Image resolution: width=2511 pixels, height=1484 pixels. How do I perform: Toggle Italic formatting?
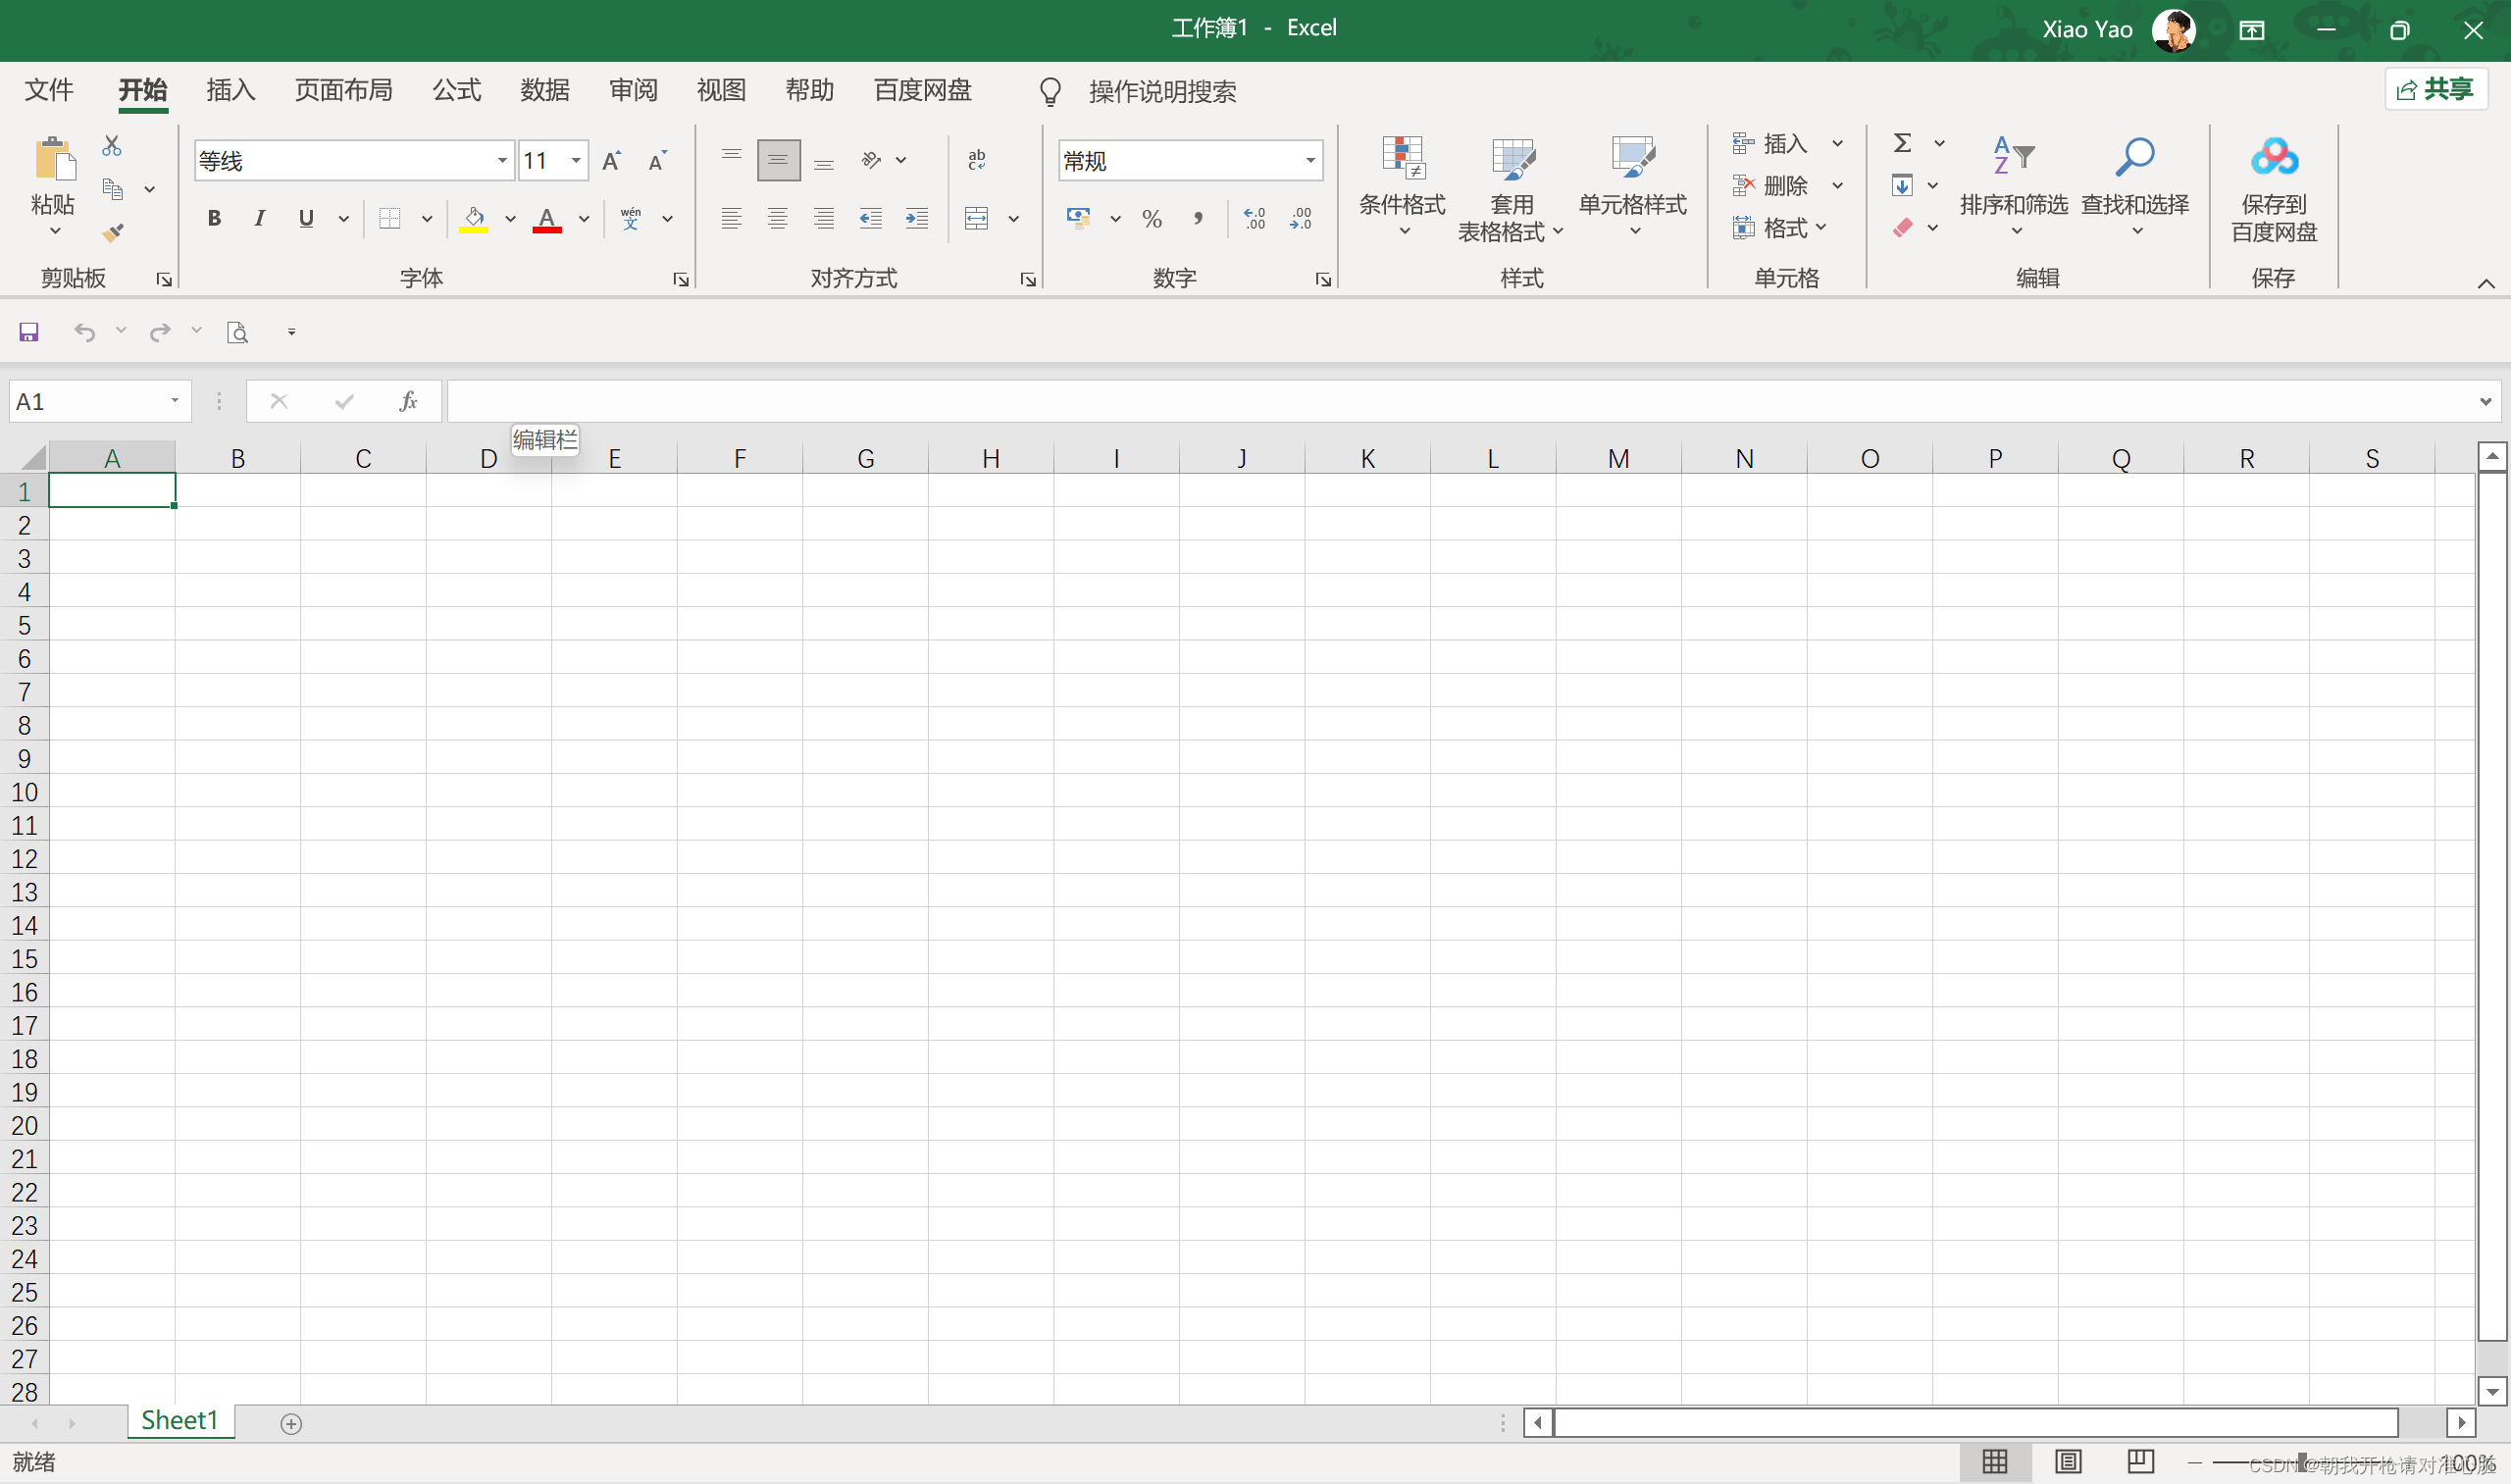click(x=260, y=218)
